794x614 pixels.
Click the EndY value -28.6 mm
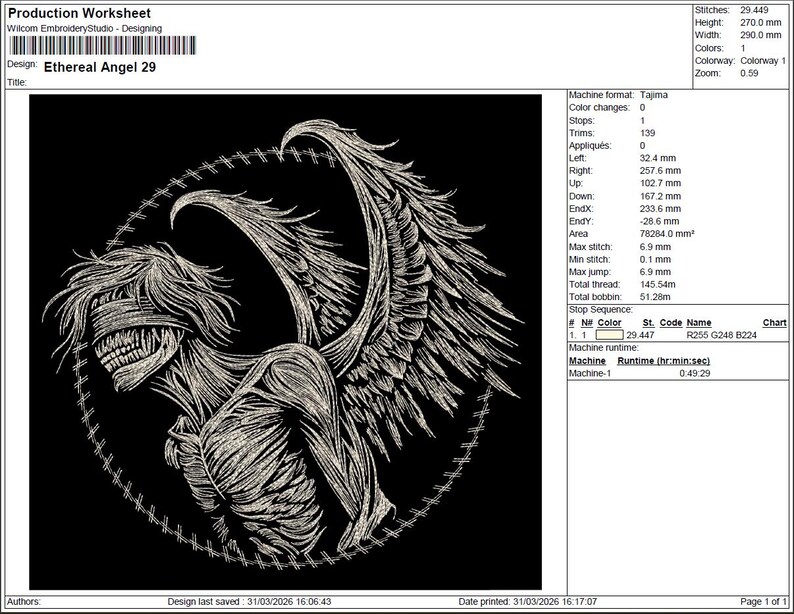tap(659, 222)
